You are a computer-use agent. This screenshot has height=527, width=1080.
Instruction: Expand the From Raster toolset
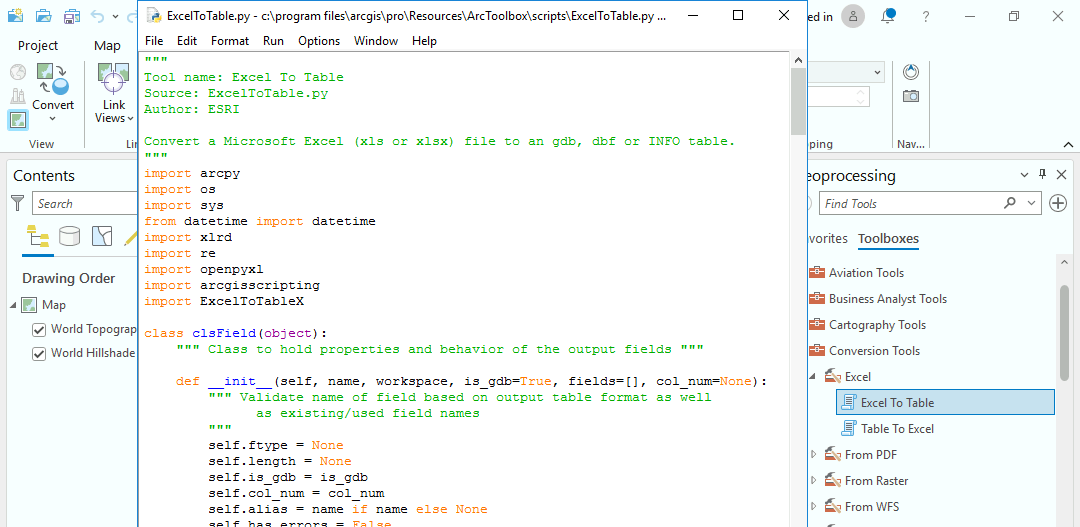pyautogui.click(x=813, y=481)
